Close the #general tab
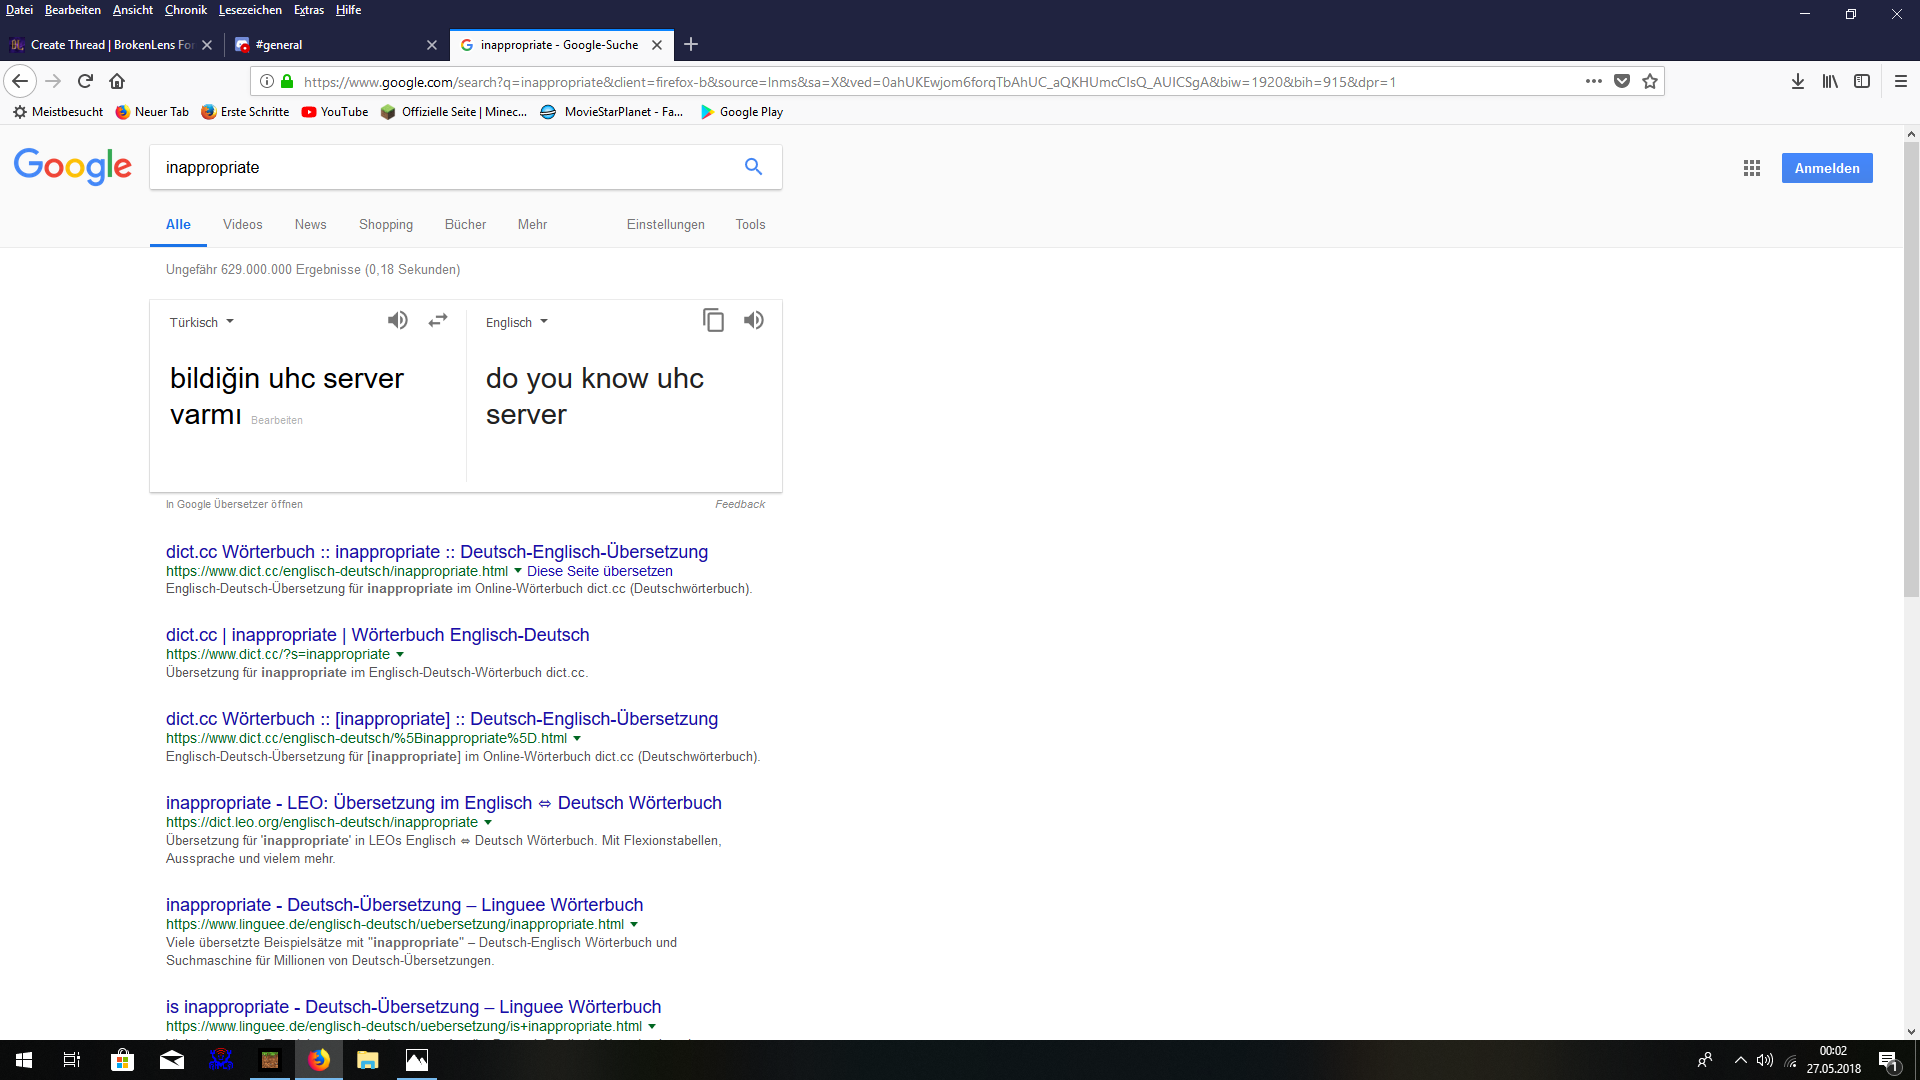This screenshot has width=1920, height=1080. click(x=432, y=44)
